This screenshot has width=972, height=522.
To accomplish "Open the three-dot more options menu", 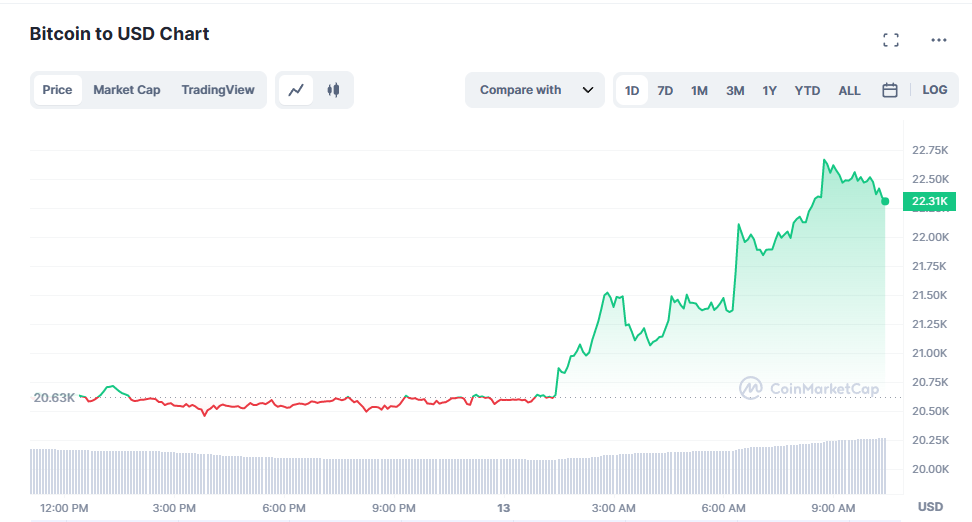I will [x=938, y=40].
